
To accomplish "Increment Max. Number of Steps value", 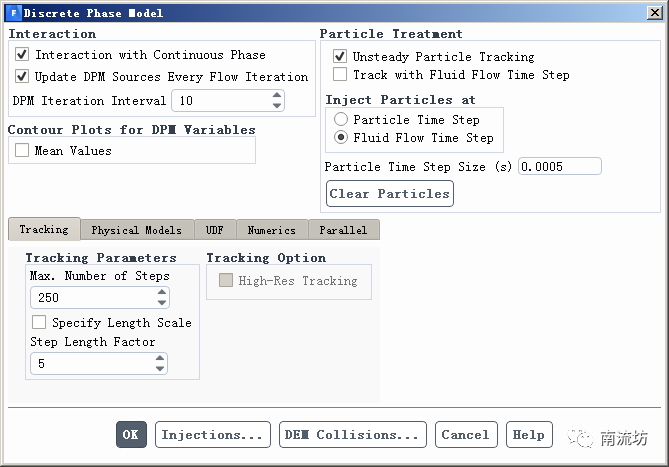I will point(162,293).
